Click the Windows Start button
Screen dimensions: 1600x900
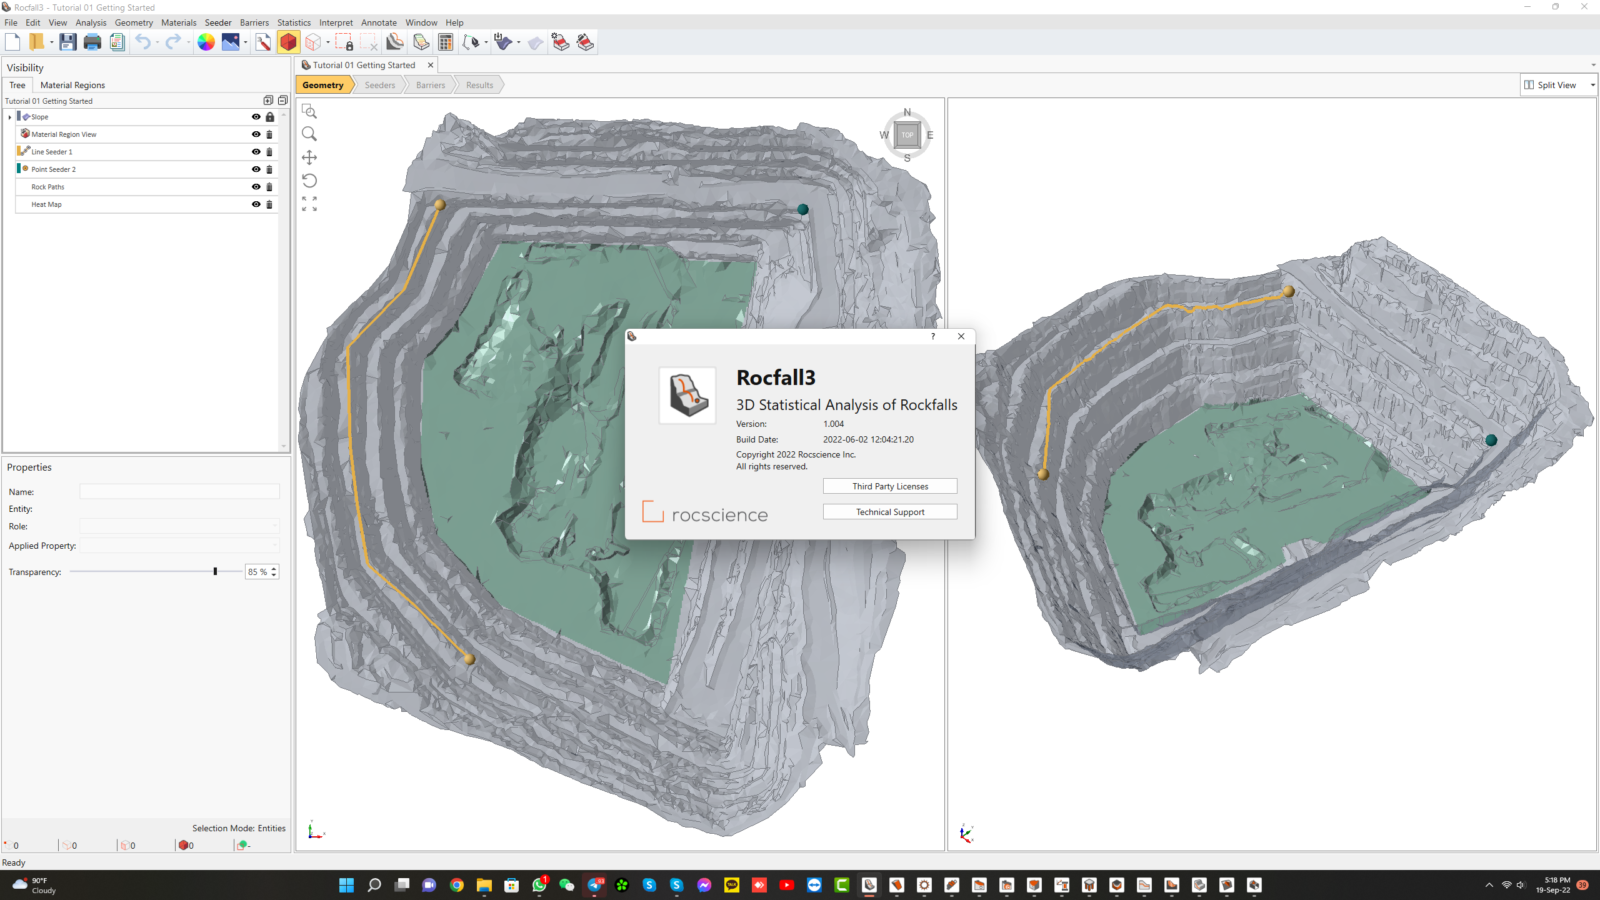(347, 885)
